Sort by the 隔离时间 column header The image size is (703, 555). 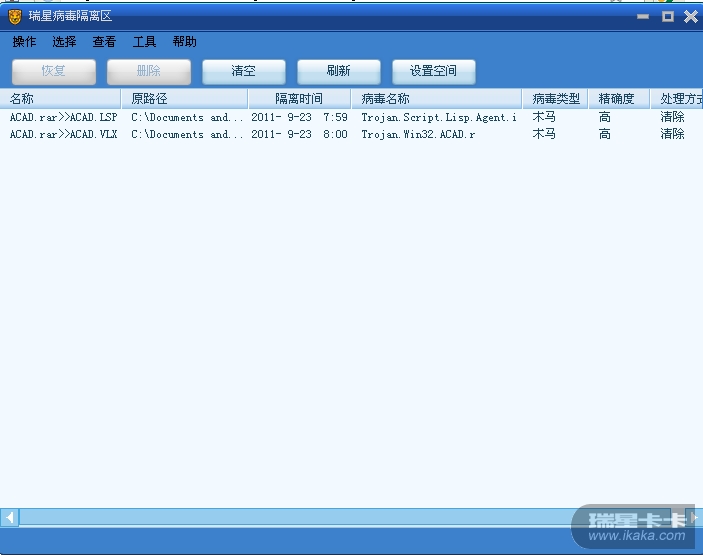point(299,99)
